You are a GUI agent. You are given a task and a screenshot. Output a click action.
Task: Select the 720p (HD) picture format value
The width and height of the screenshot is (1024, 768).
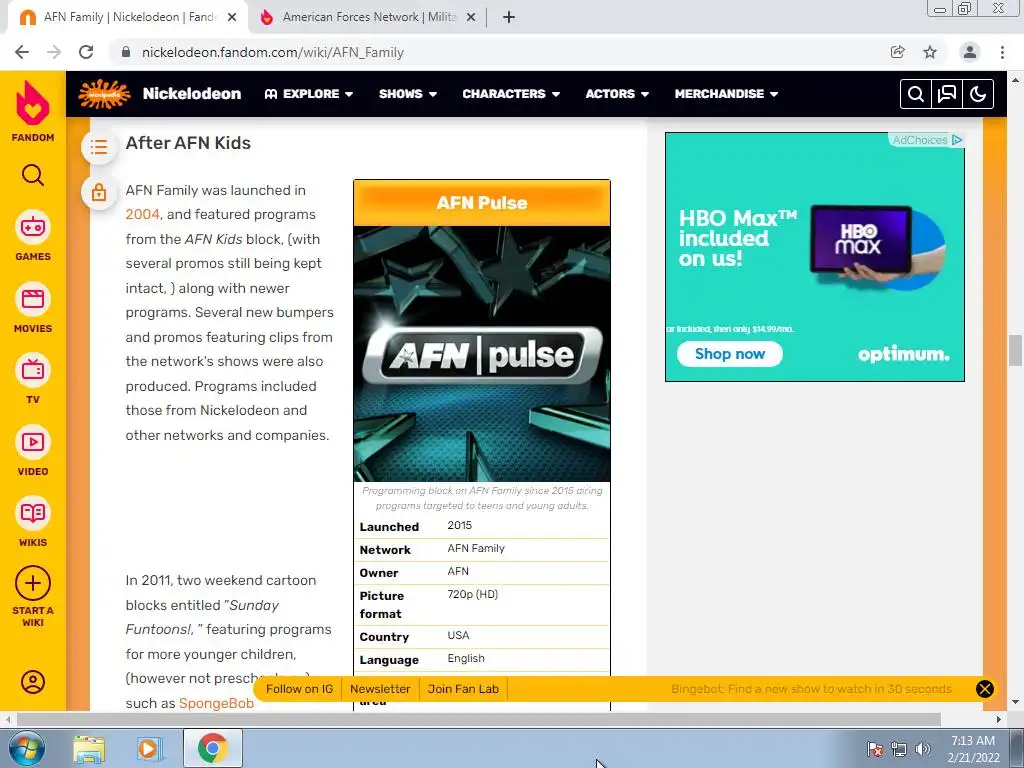473,594
